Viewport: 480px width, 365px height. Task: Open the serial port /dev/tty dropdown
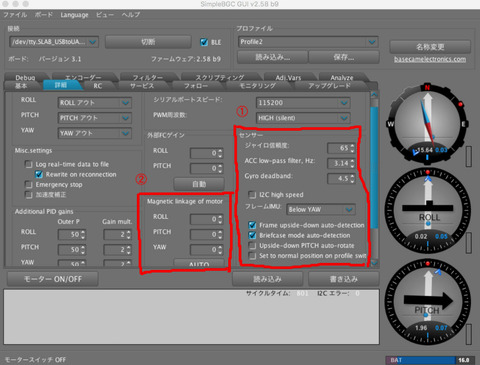click(x=54, y=42)
